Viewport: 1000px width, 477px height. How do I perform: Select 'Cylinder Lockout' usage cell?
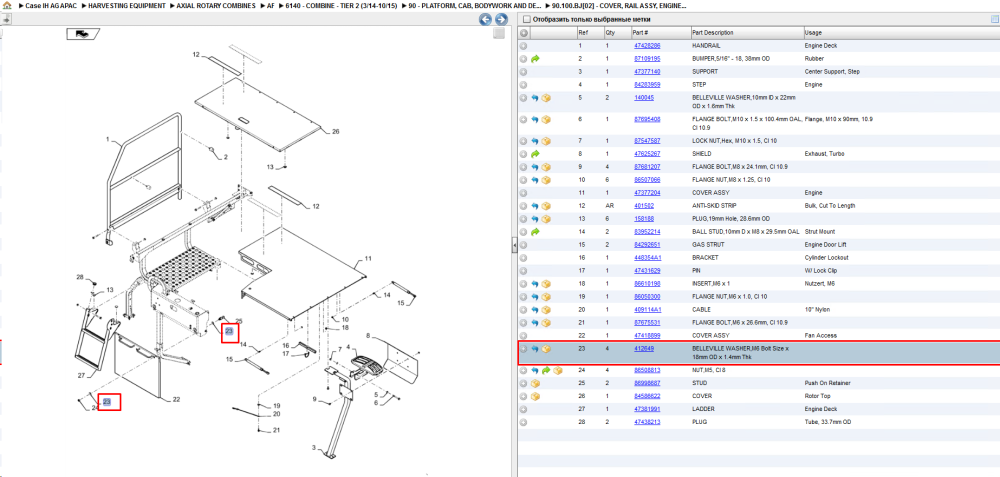tap(825, 258)
